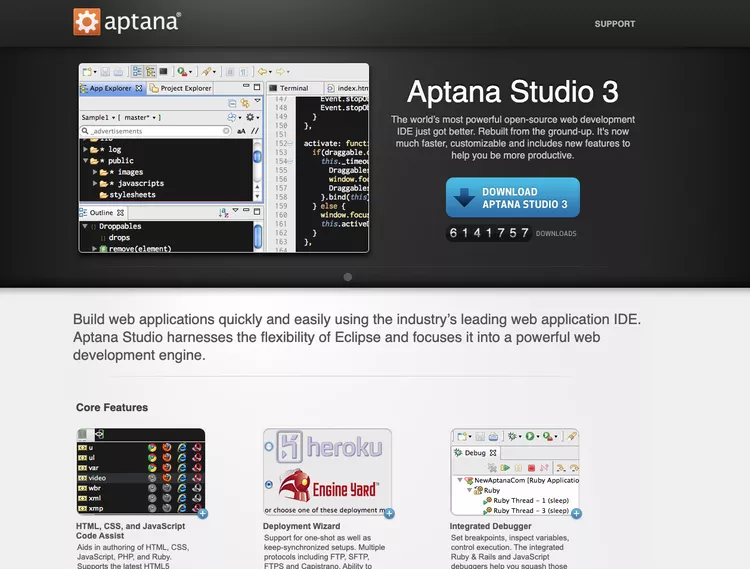Open the SUPPORT link

click(615, 24)
